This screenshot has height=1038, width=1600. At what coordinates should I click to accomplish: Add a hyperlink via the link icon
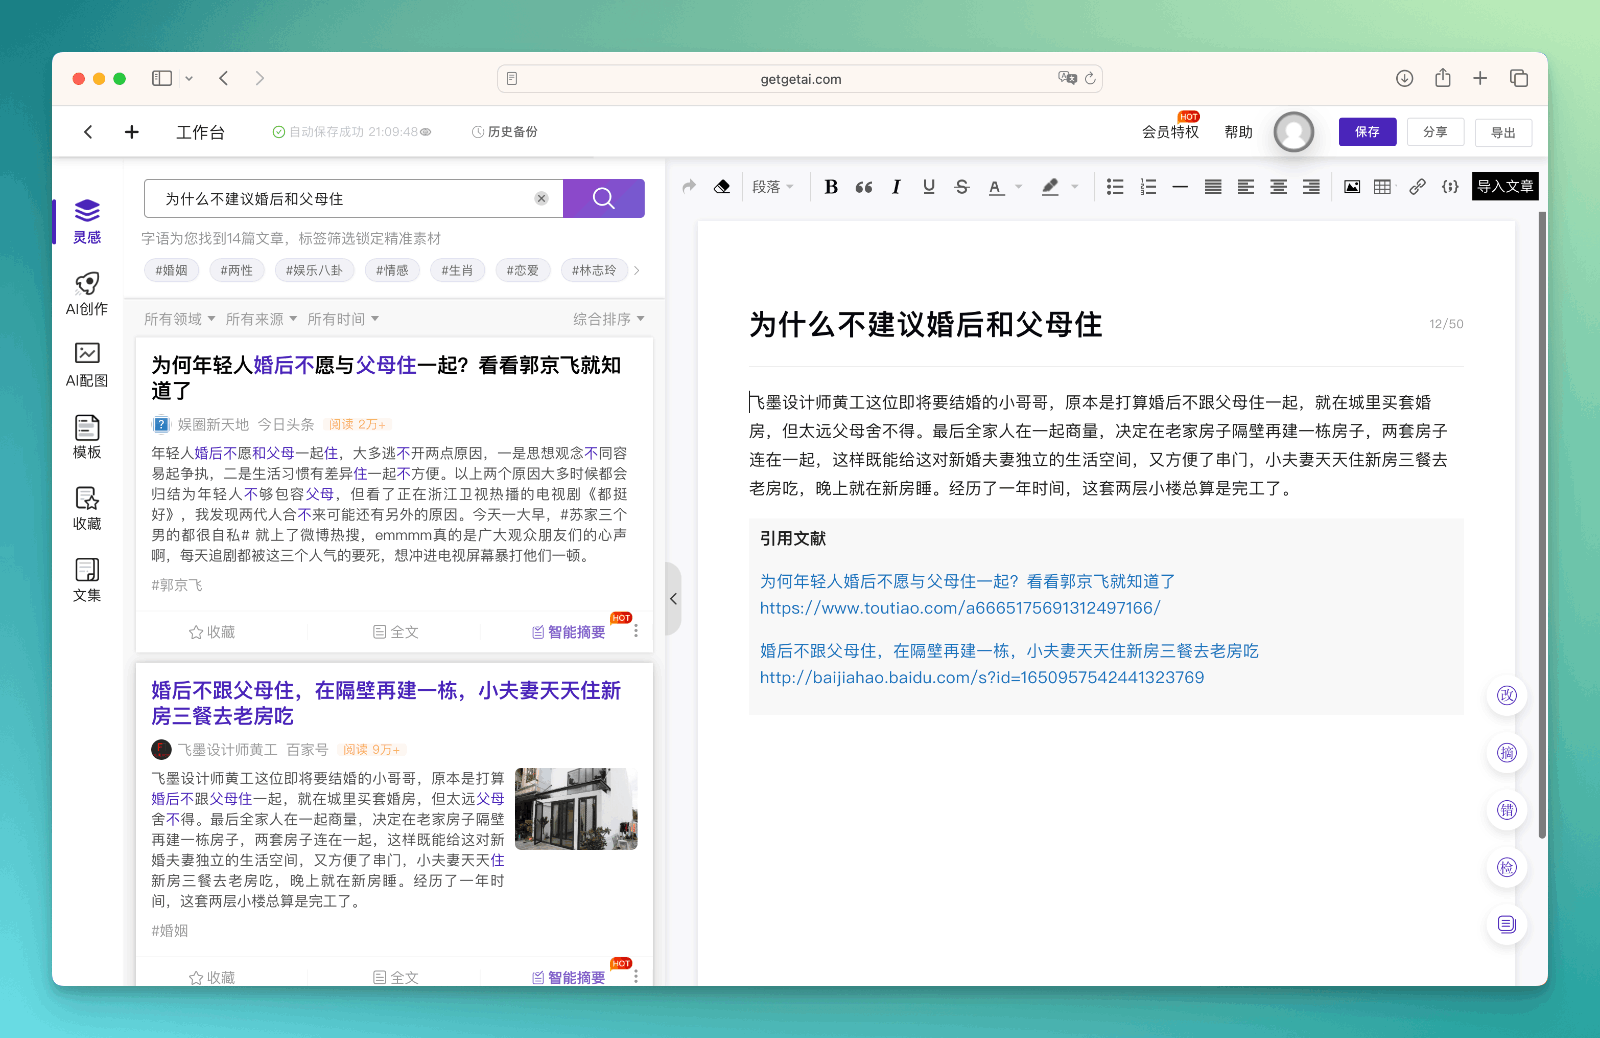click(x=1417, y=187)
